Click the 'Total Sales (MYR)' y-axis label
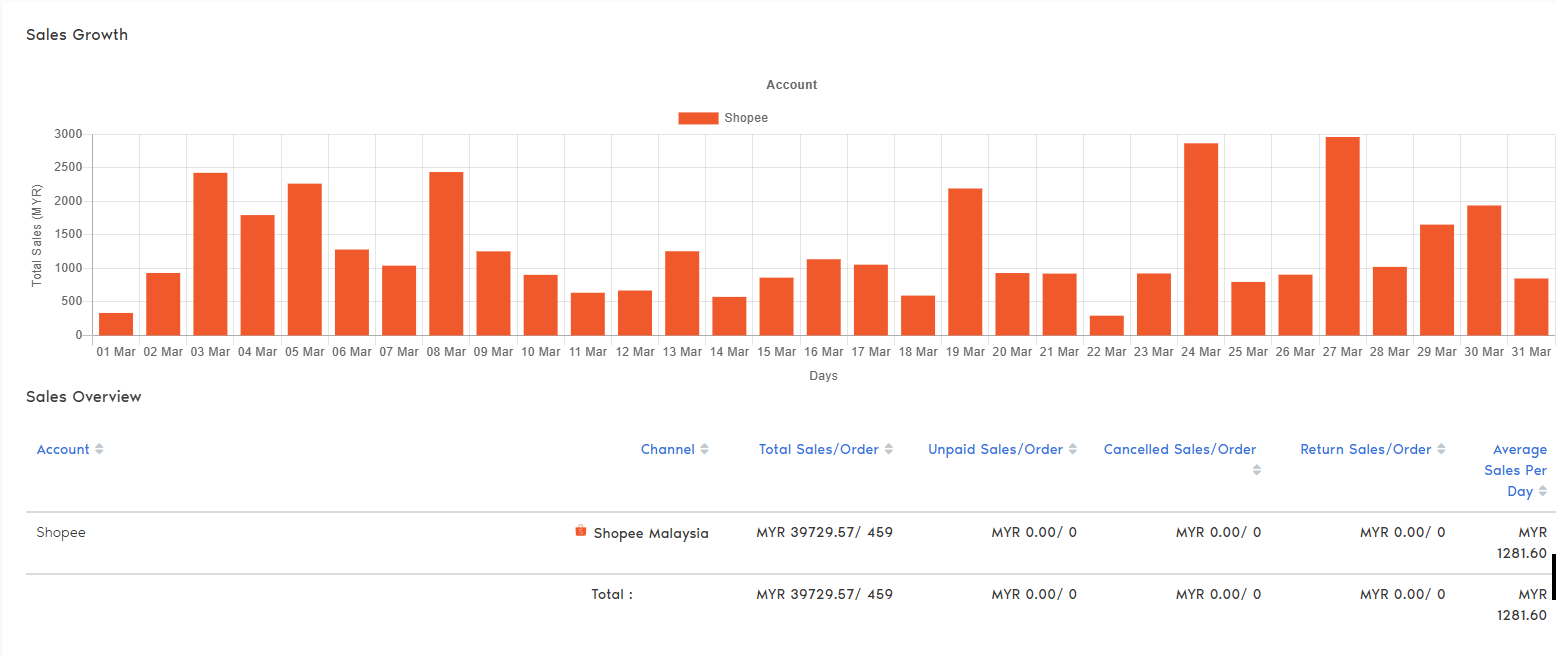This screenshot has width=1556, height=656. pos(37,235)
